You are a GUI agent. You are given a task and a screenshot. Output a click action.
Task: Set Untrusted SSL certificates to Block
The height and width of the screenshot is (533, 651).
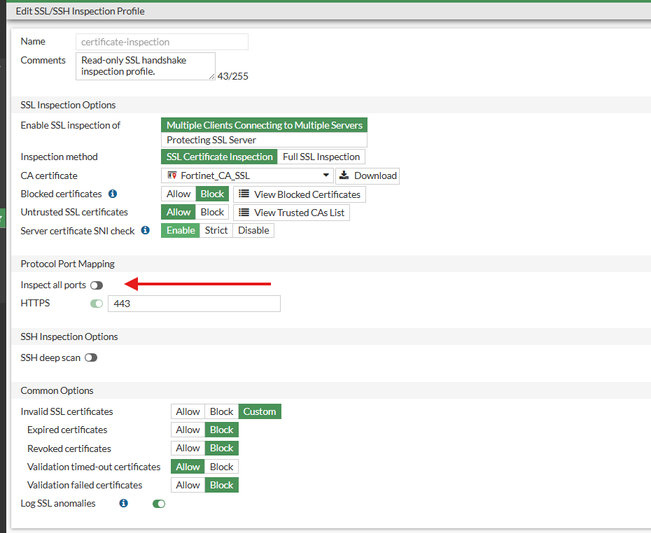point(212,212)
